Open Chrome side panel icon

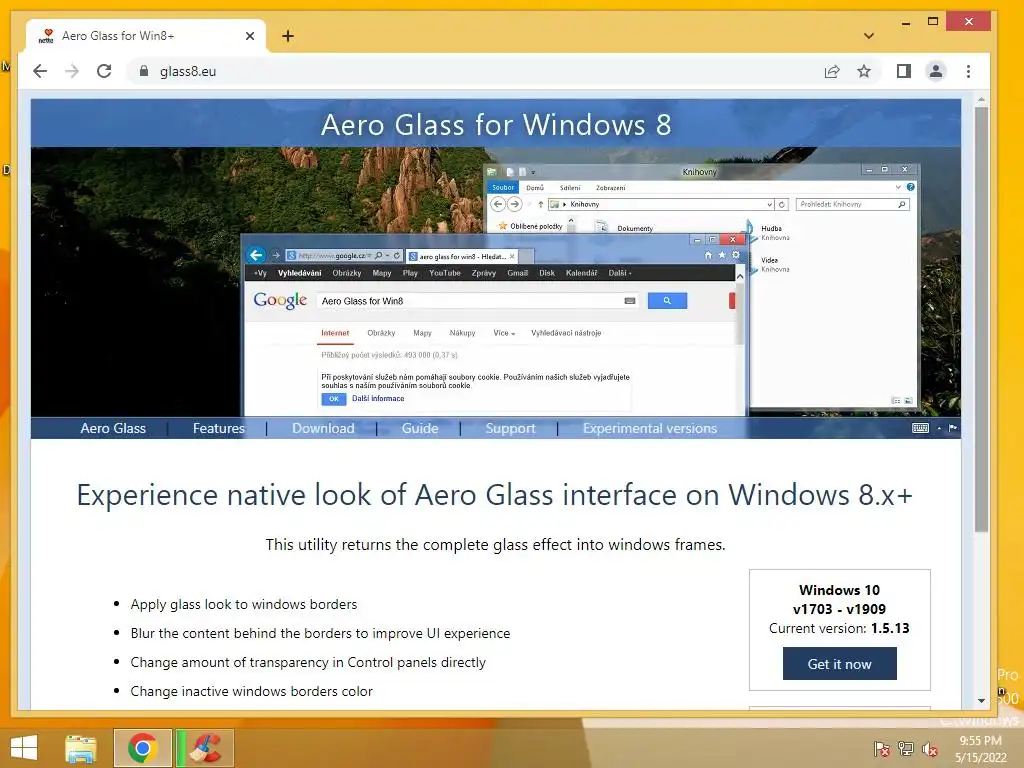[904, 71]
